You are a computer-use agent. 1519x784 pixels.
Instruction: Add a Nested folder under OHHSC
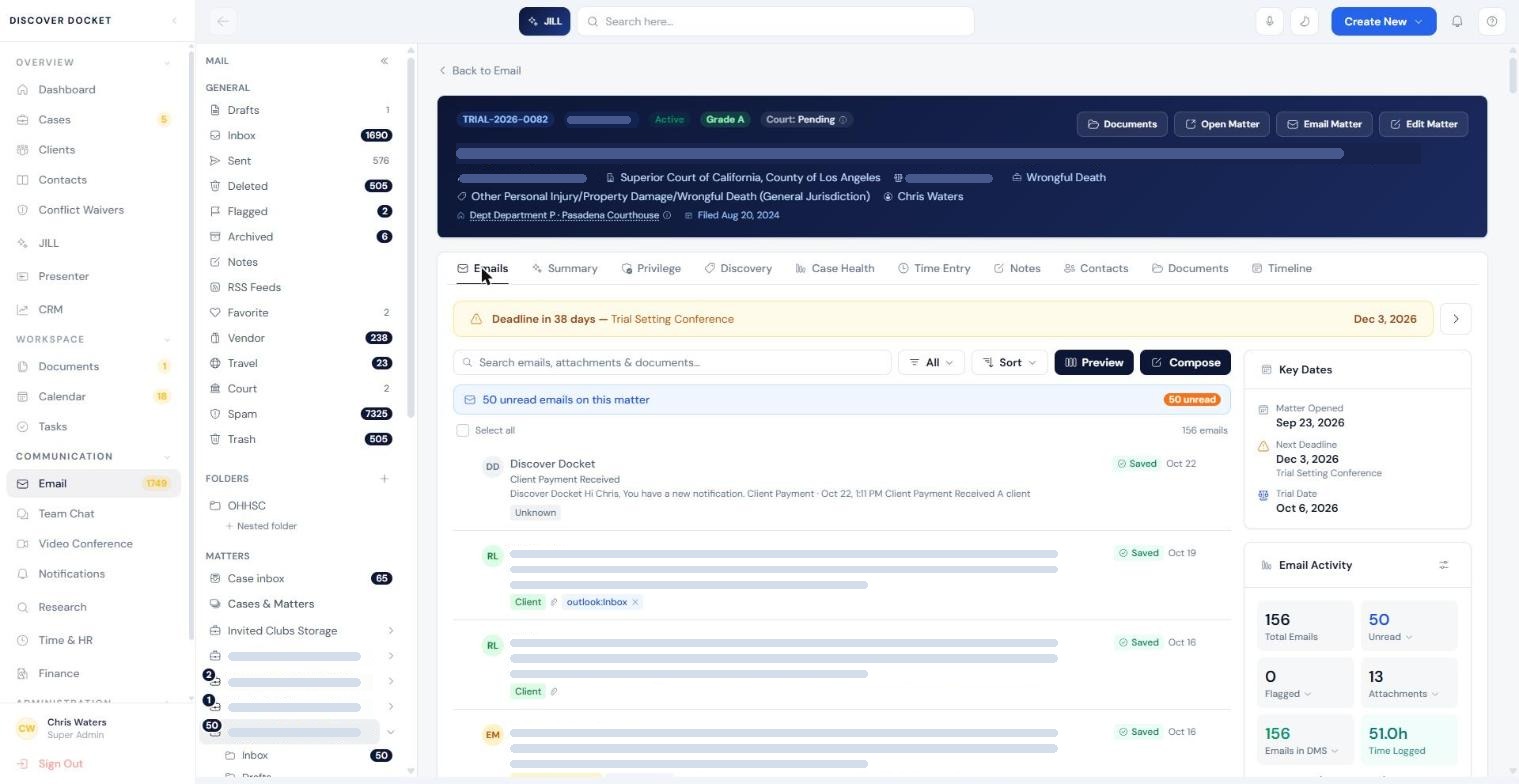coord(262,527)
